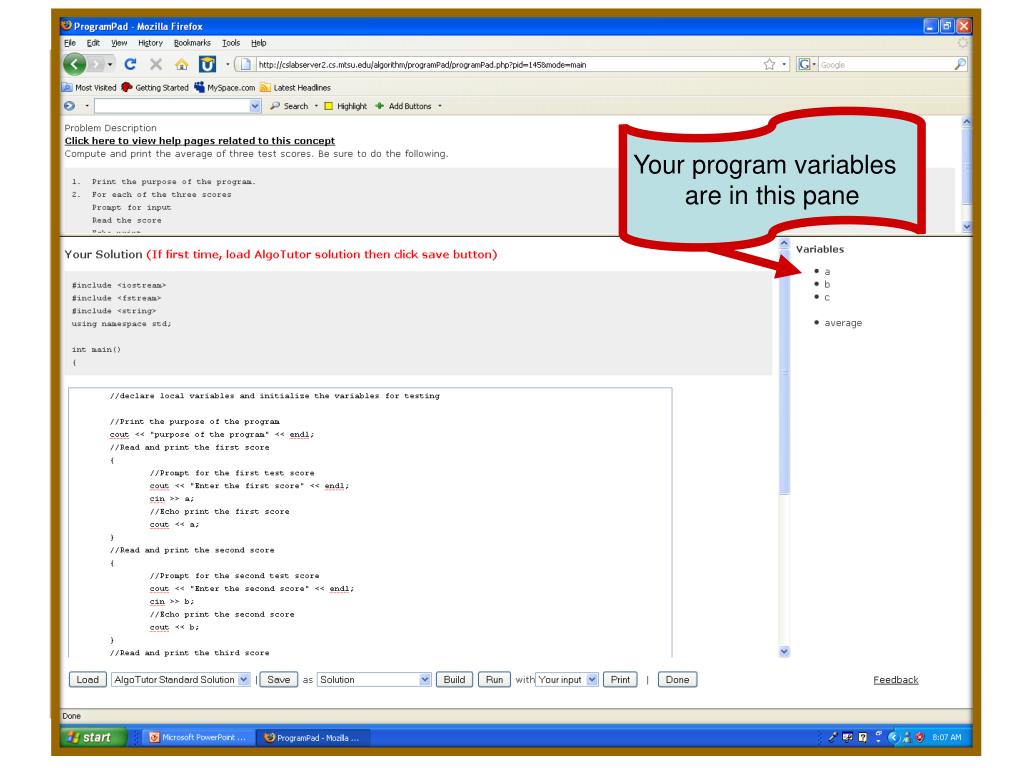The height and width of the screenshot is (768, 1024).
Task: Open the Tools menu
Action: pos(232,43)
